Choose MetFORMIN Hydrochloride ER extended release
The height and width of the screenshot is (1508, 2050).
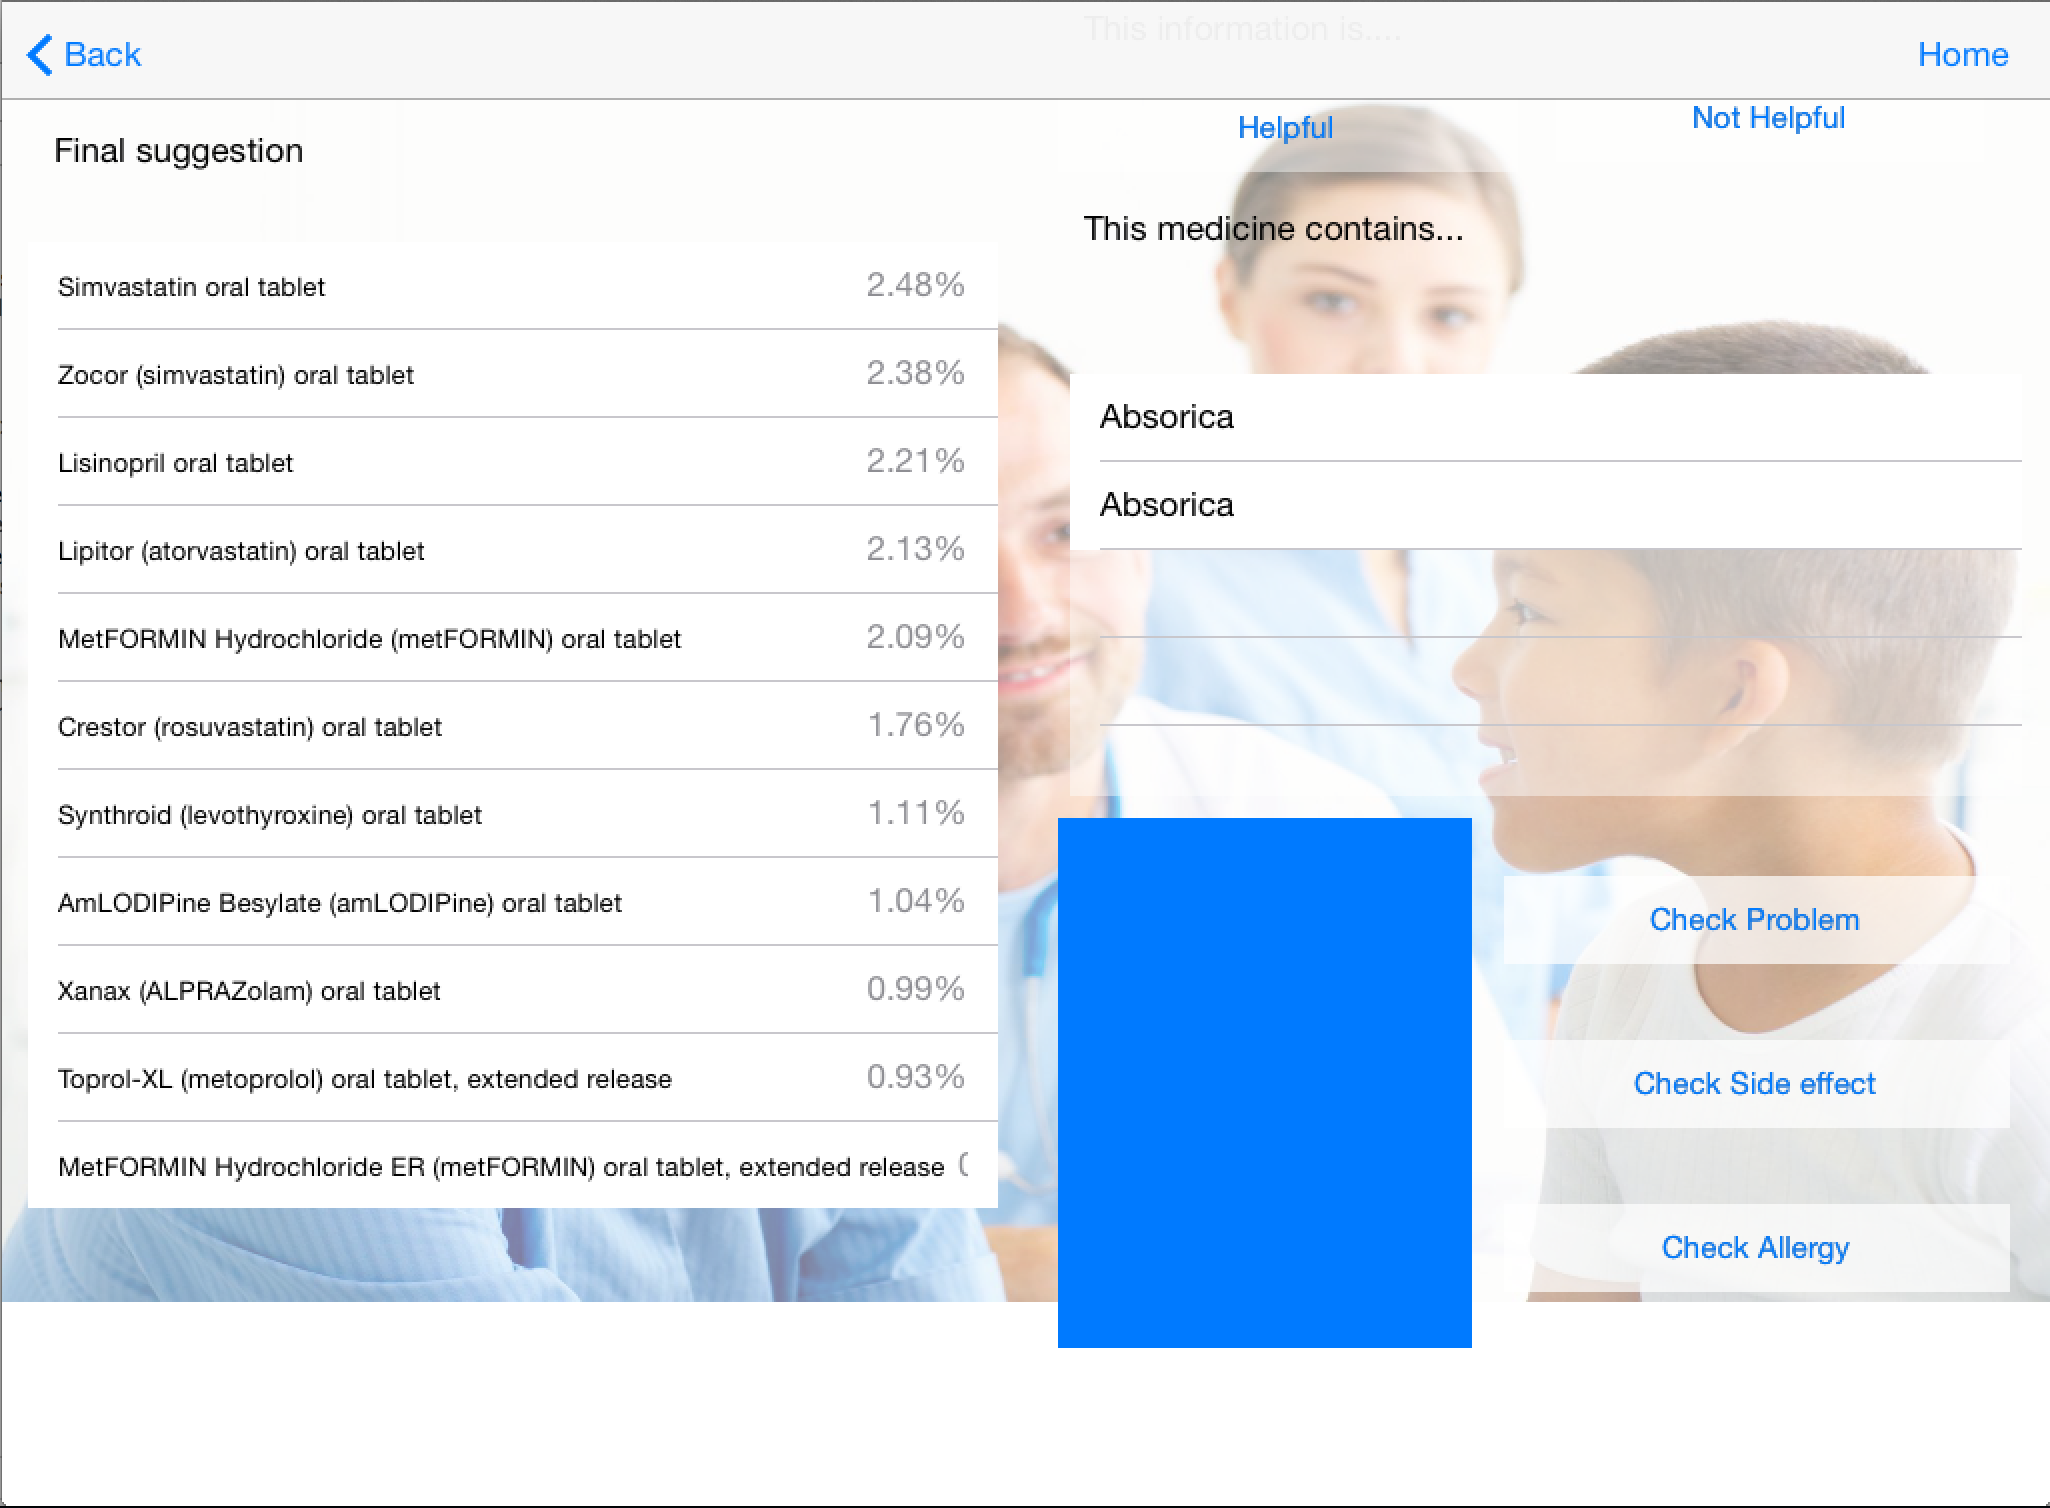[x=512, y=1167]
